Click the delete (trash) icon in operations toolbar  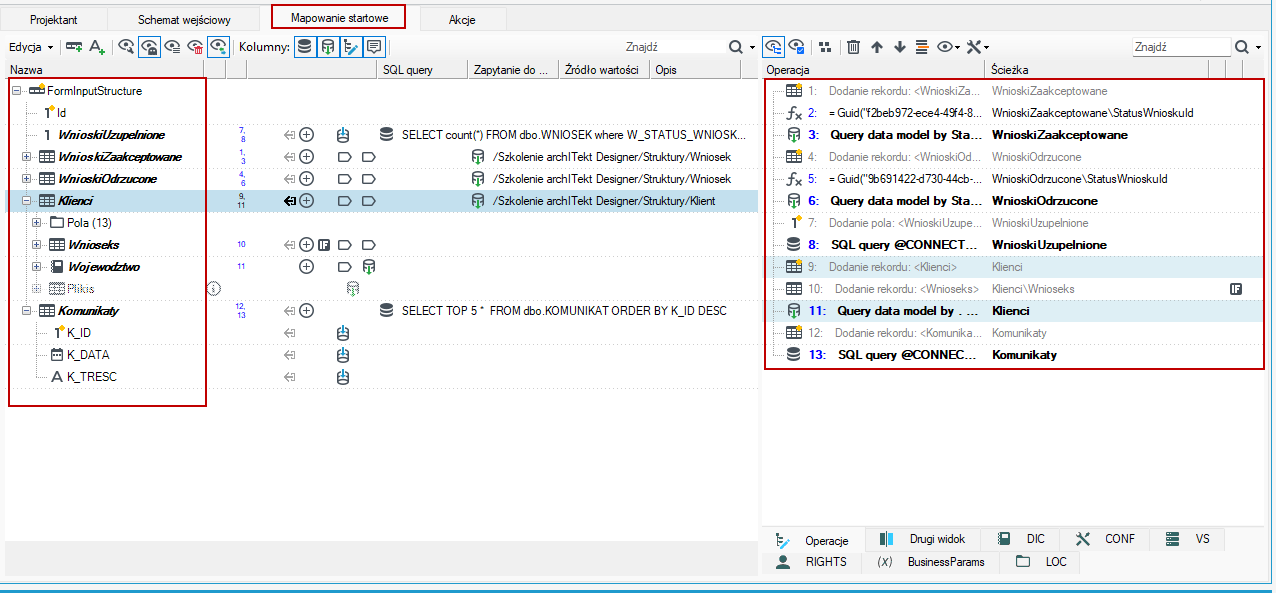[x=853, y=47]
